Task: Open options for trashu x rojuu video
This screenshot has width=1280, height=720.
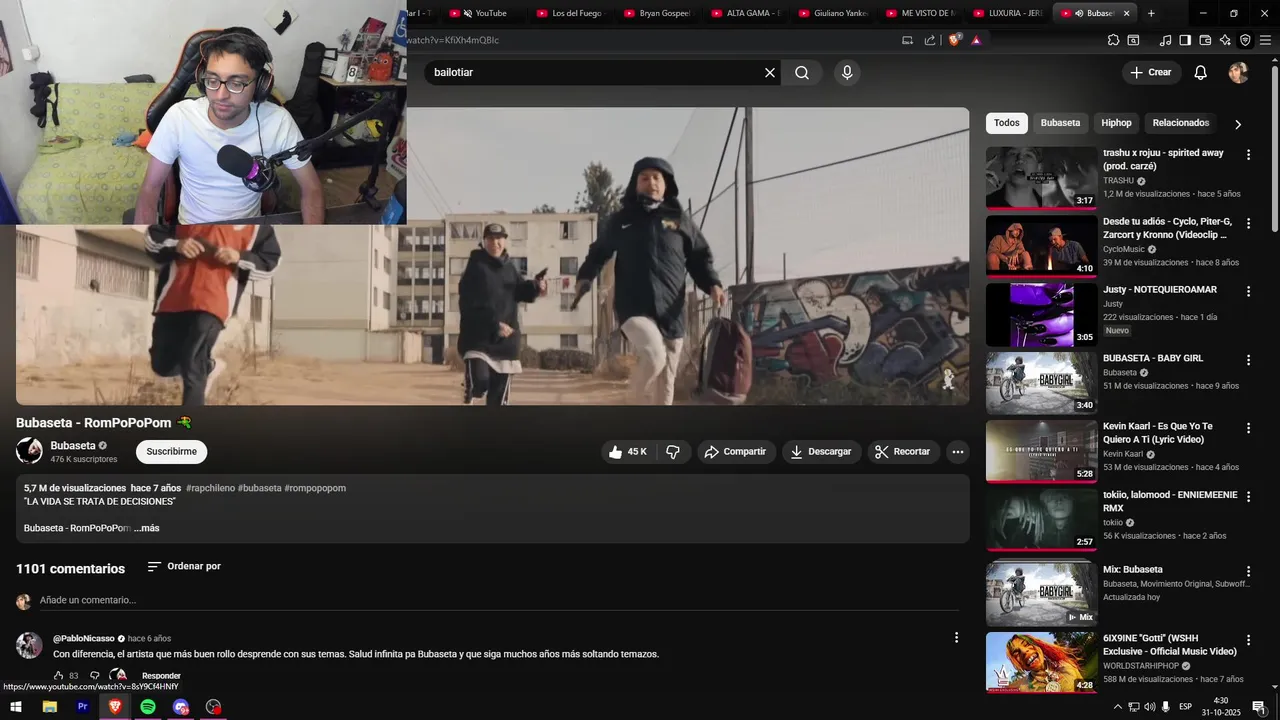Action: (1248, 155)
